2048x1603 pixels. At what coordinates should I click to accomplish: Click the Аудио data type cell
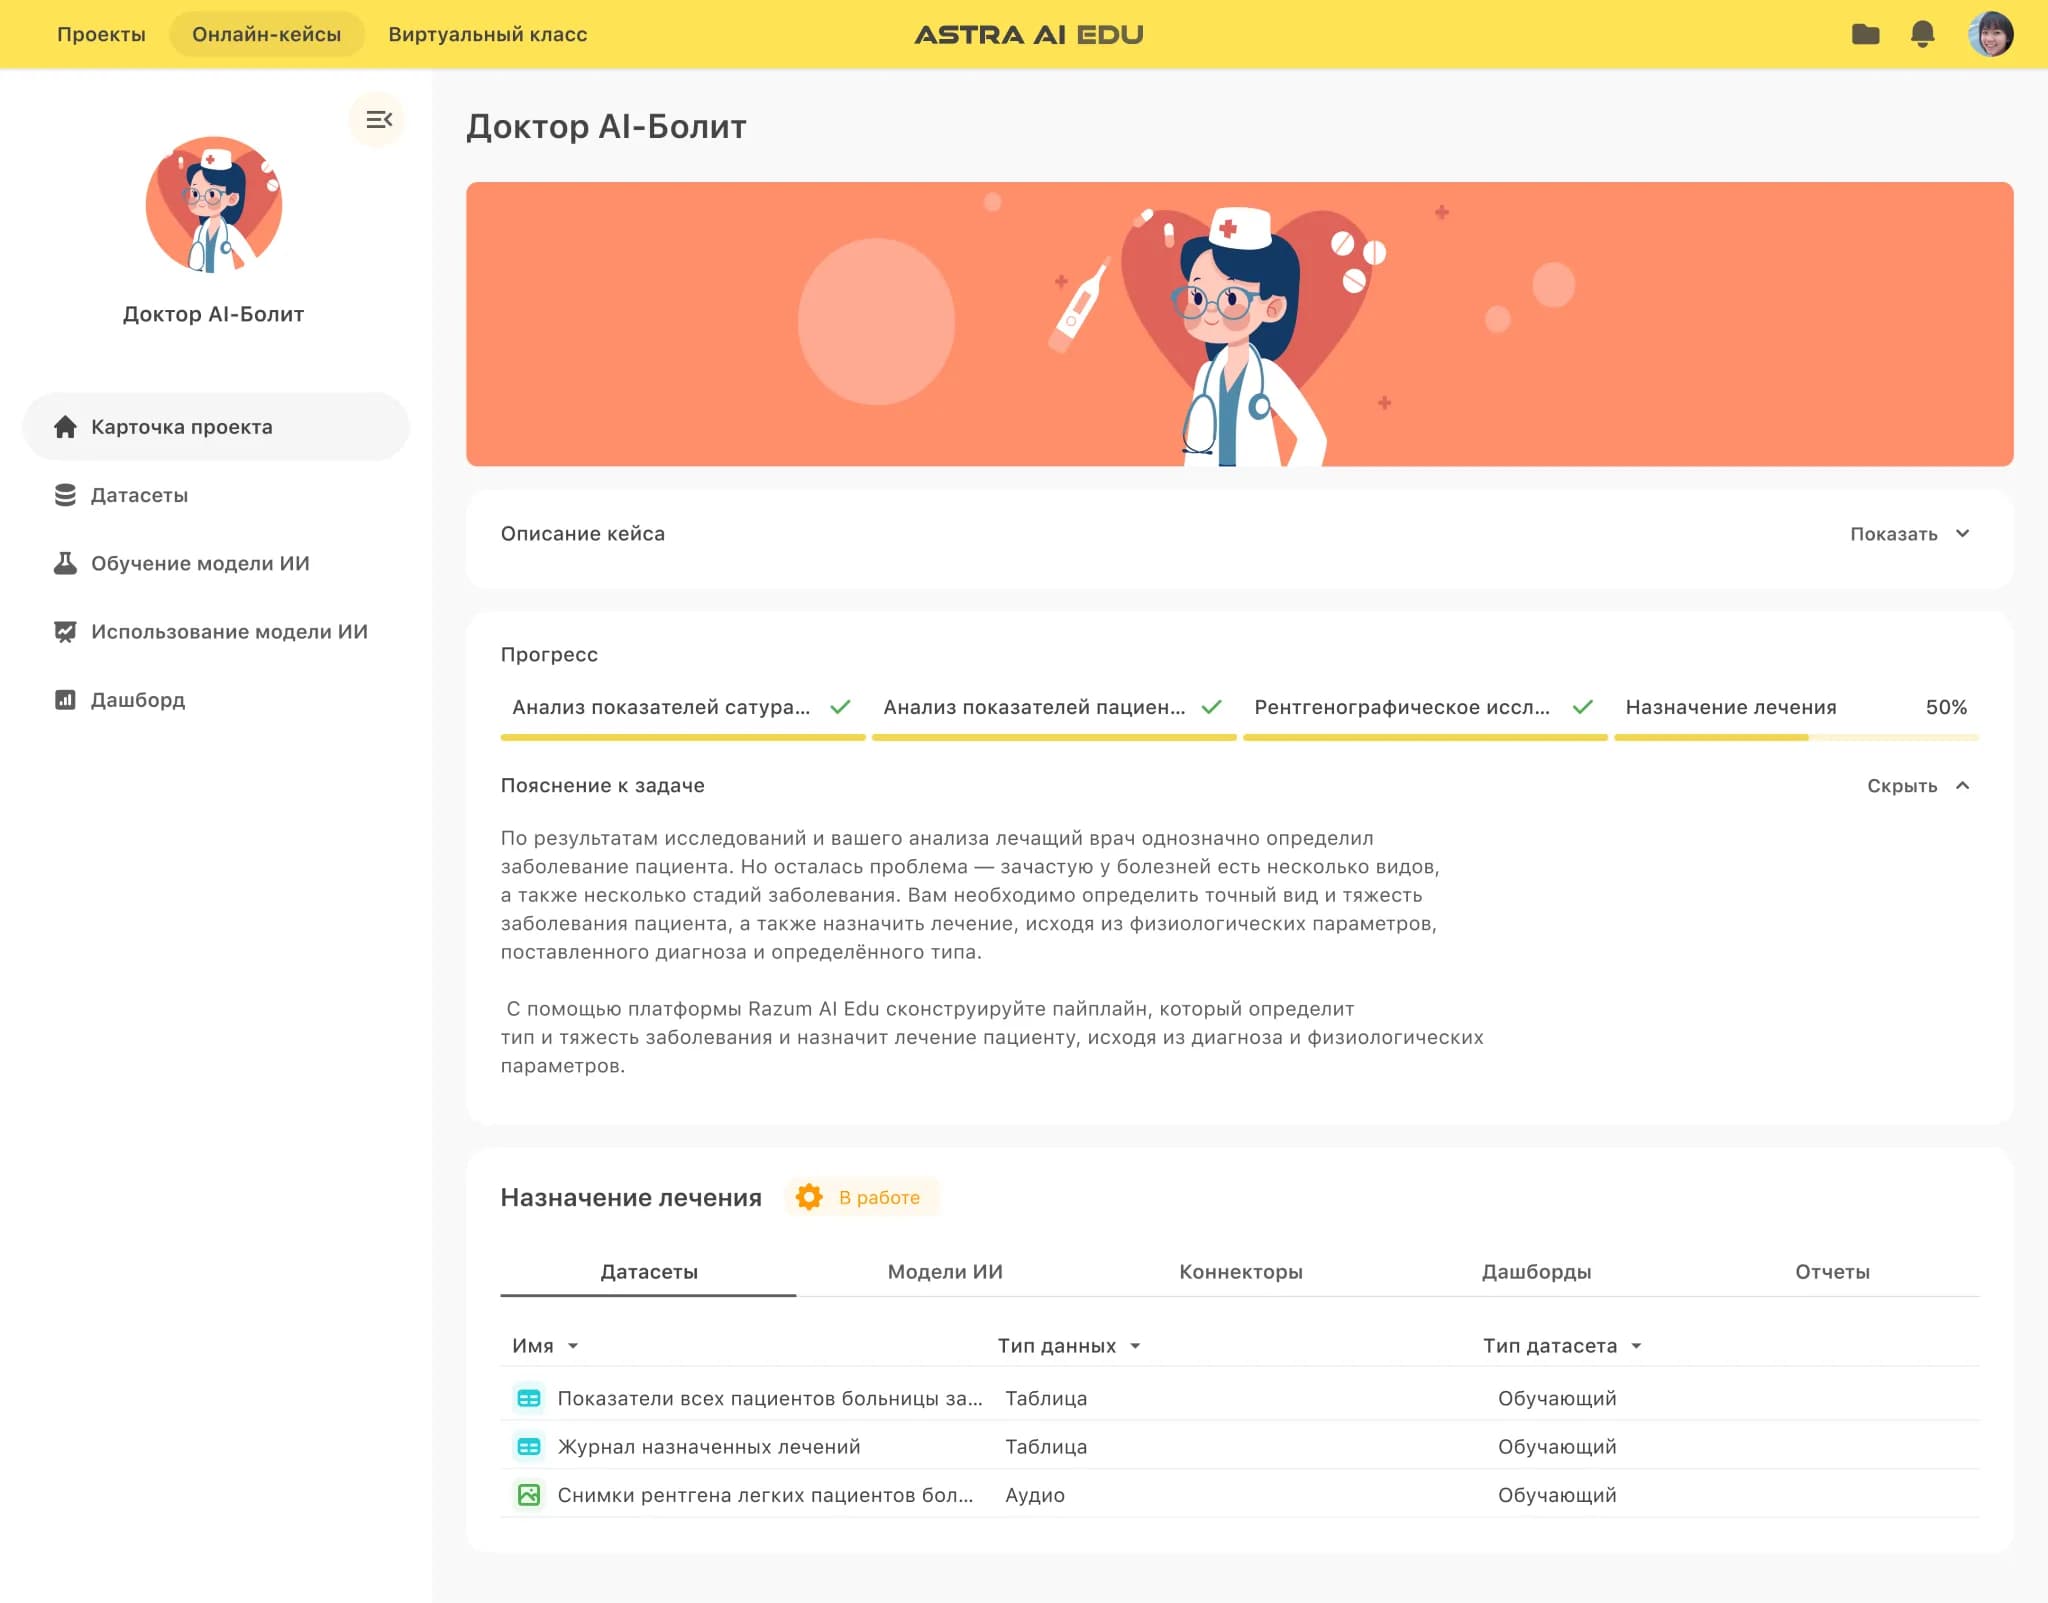pyautogui.click(x=1034, y=1495)
